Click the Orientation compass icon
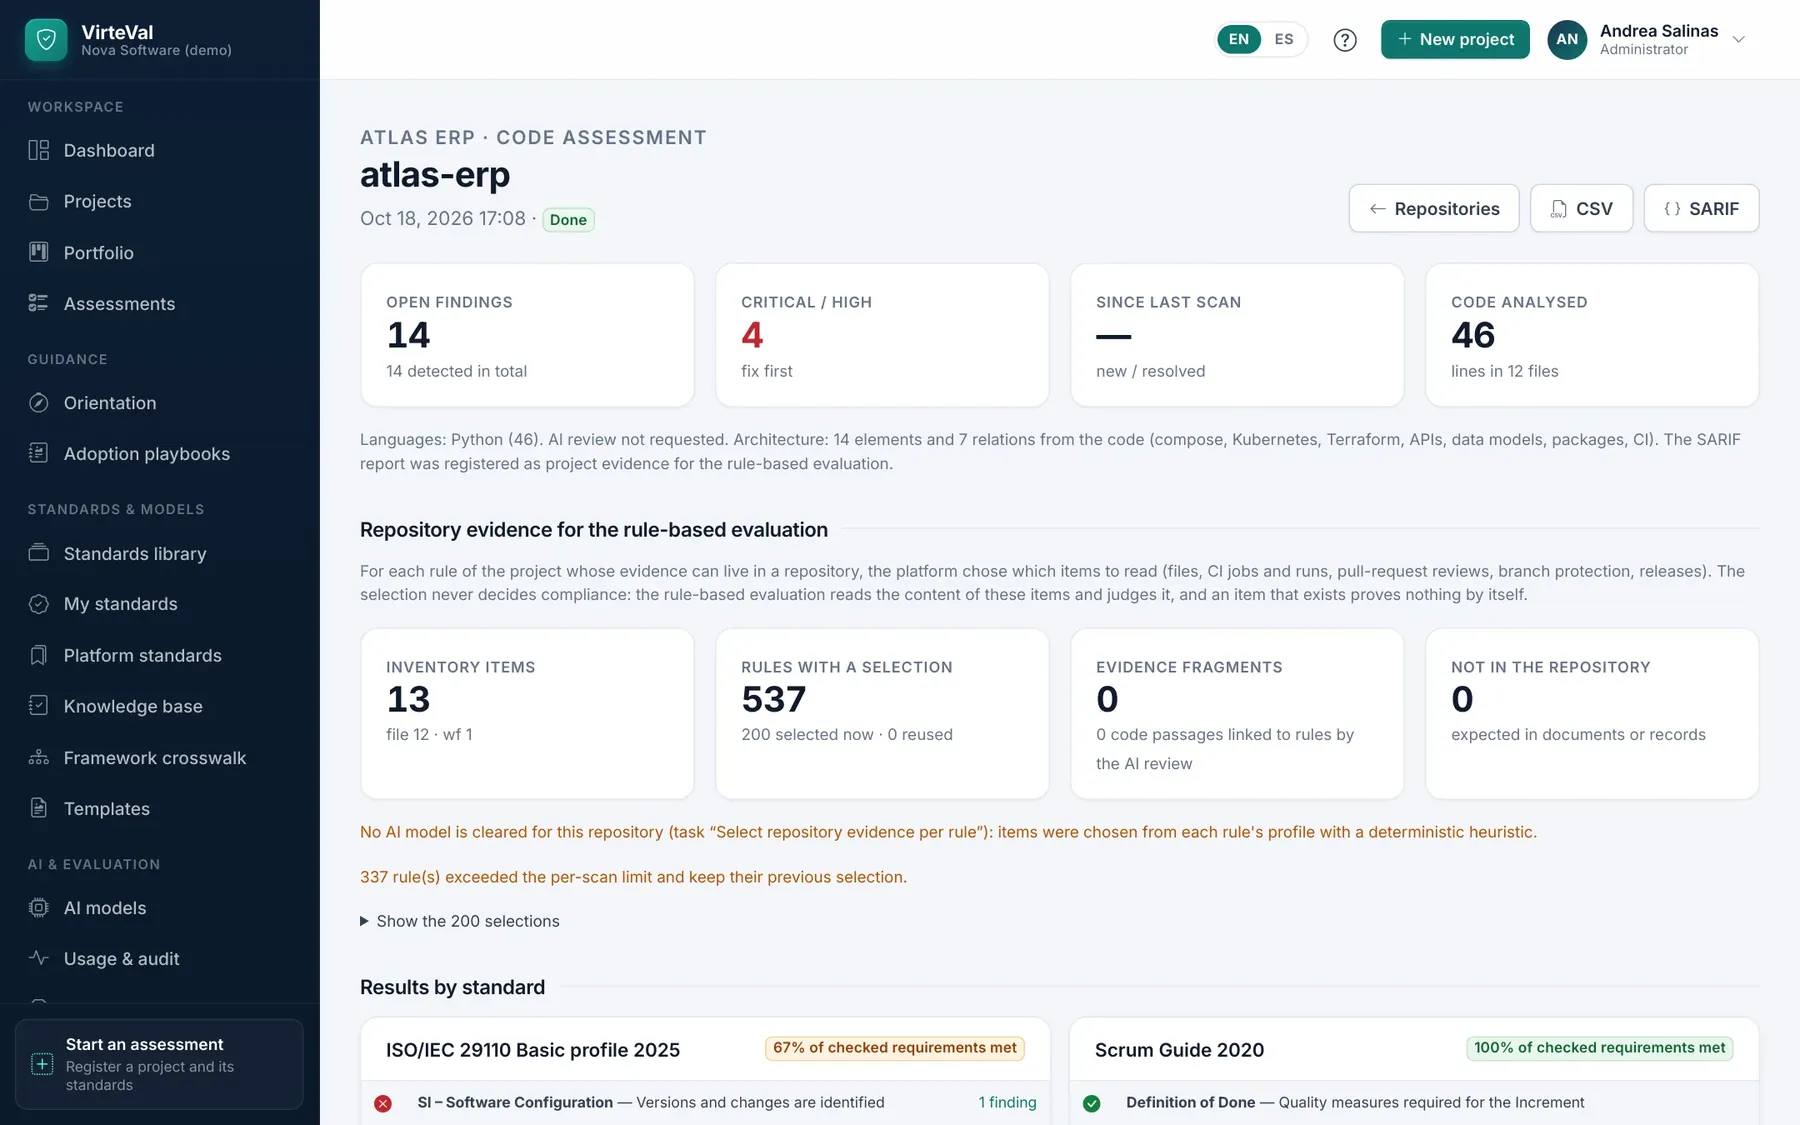This screenshot has width=1800, height=1125. tap(39, 403)
